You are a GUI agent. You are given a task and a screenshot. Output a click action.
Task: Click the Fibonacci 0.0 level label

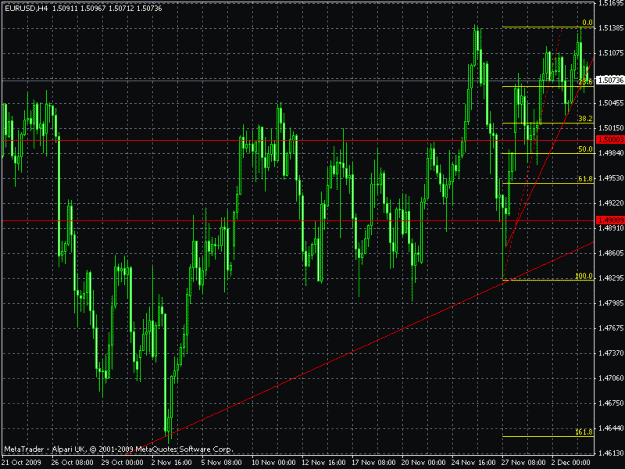pyautogui.click(x=588, y=23)
